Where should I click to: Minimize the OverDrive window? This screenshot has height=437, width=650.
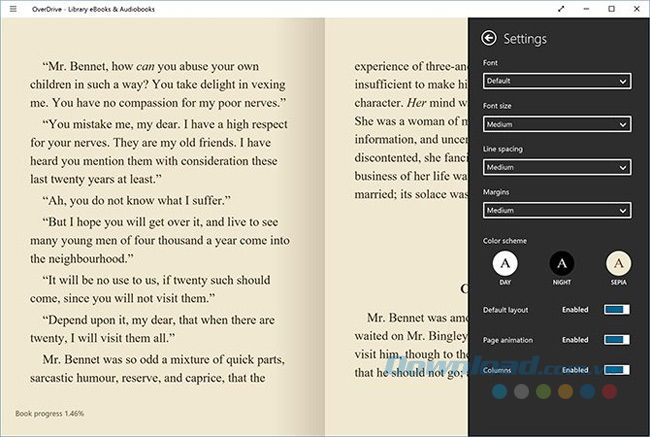pos(587,8)
